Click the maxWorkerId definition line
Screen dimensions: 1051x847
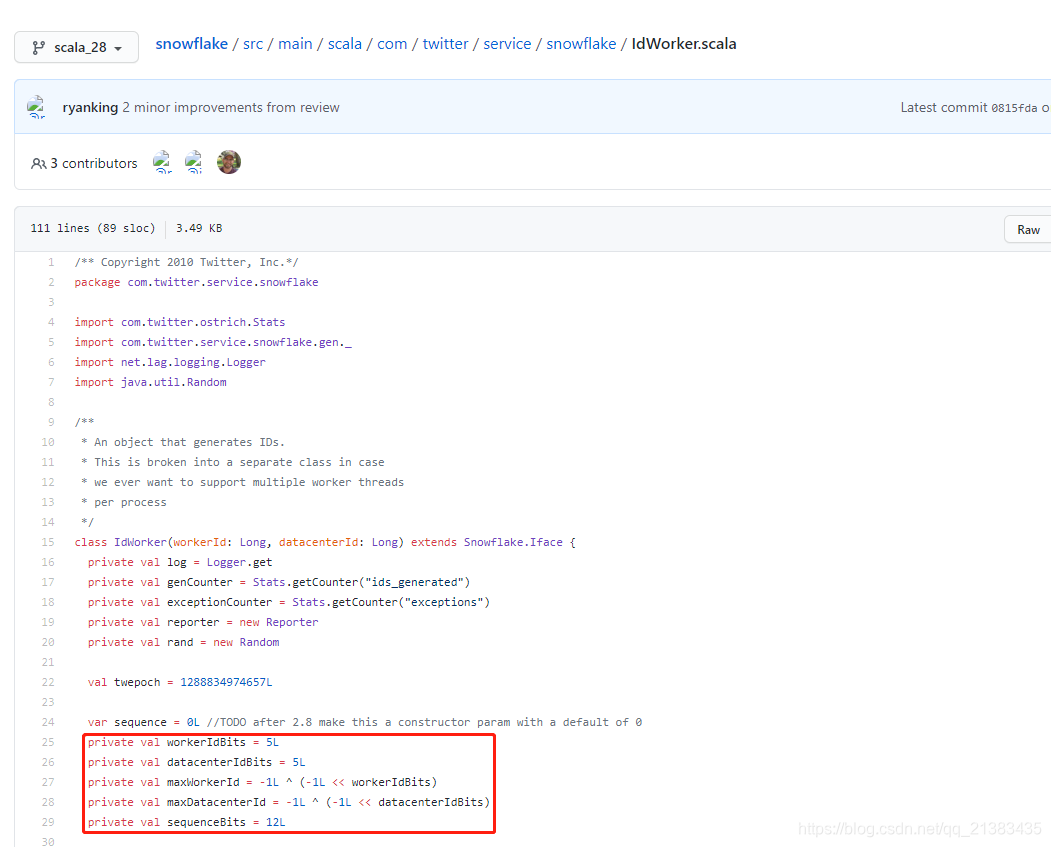(x=262, y=783)
